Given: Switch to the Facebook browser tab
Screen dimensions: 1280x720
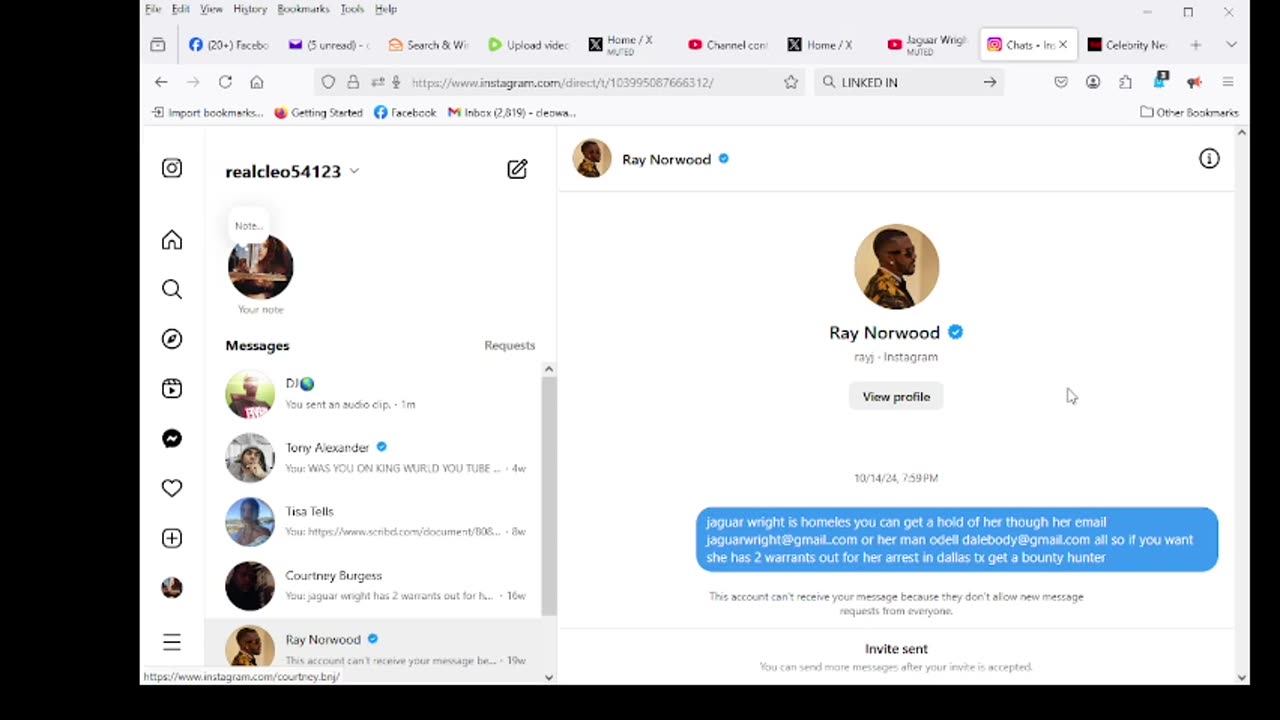Looking at the screenshot, I should [x=229, y=45].
